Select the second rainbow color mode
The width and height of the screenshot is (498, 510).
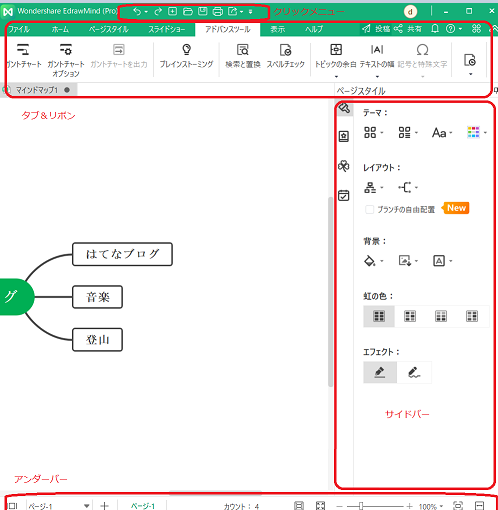410,316
